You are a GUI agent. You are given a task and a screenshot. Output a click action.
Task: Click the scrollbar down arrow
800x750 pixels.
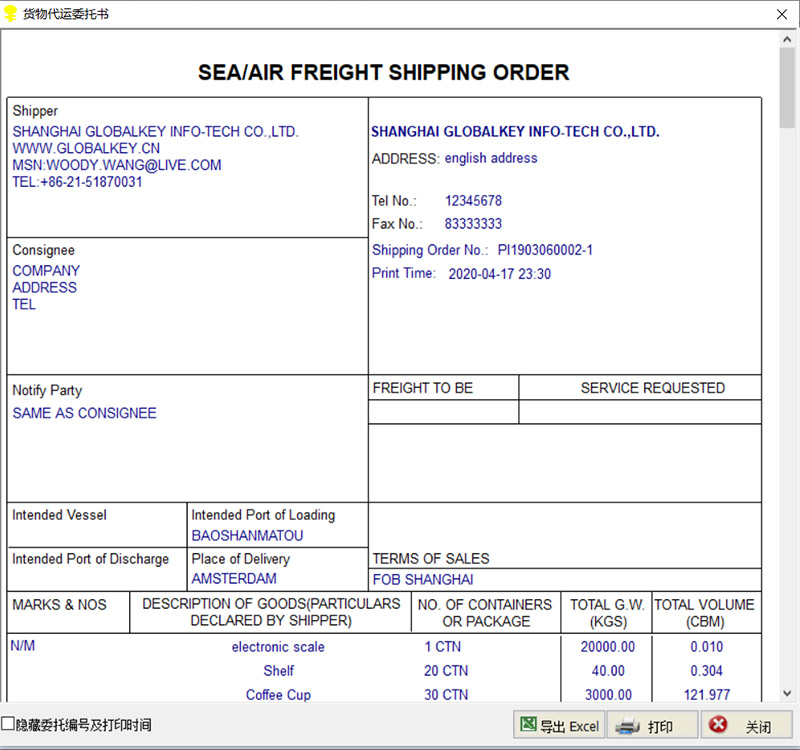click(x=787, y=693)
